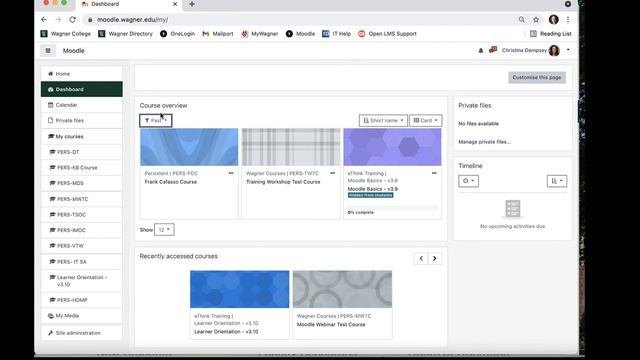The width and height of the screenshot is (640, 360).
Task: Reload the page with the refresh icon
Action: tap(73, 20)
